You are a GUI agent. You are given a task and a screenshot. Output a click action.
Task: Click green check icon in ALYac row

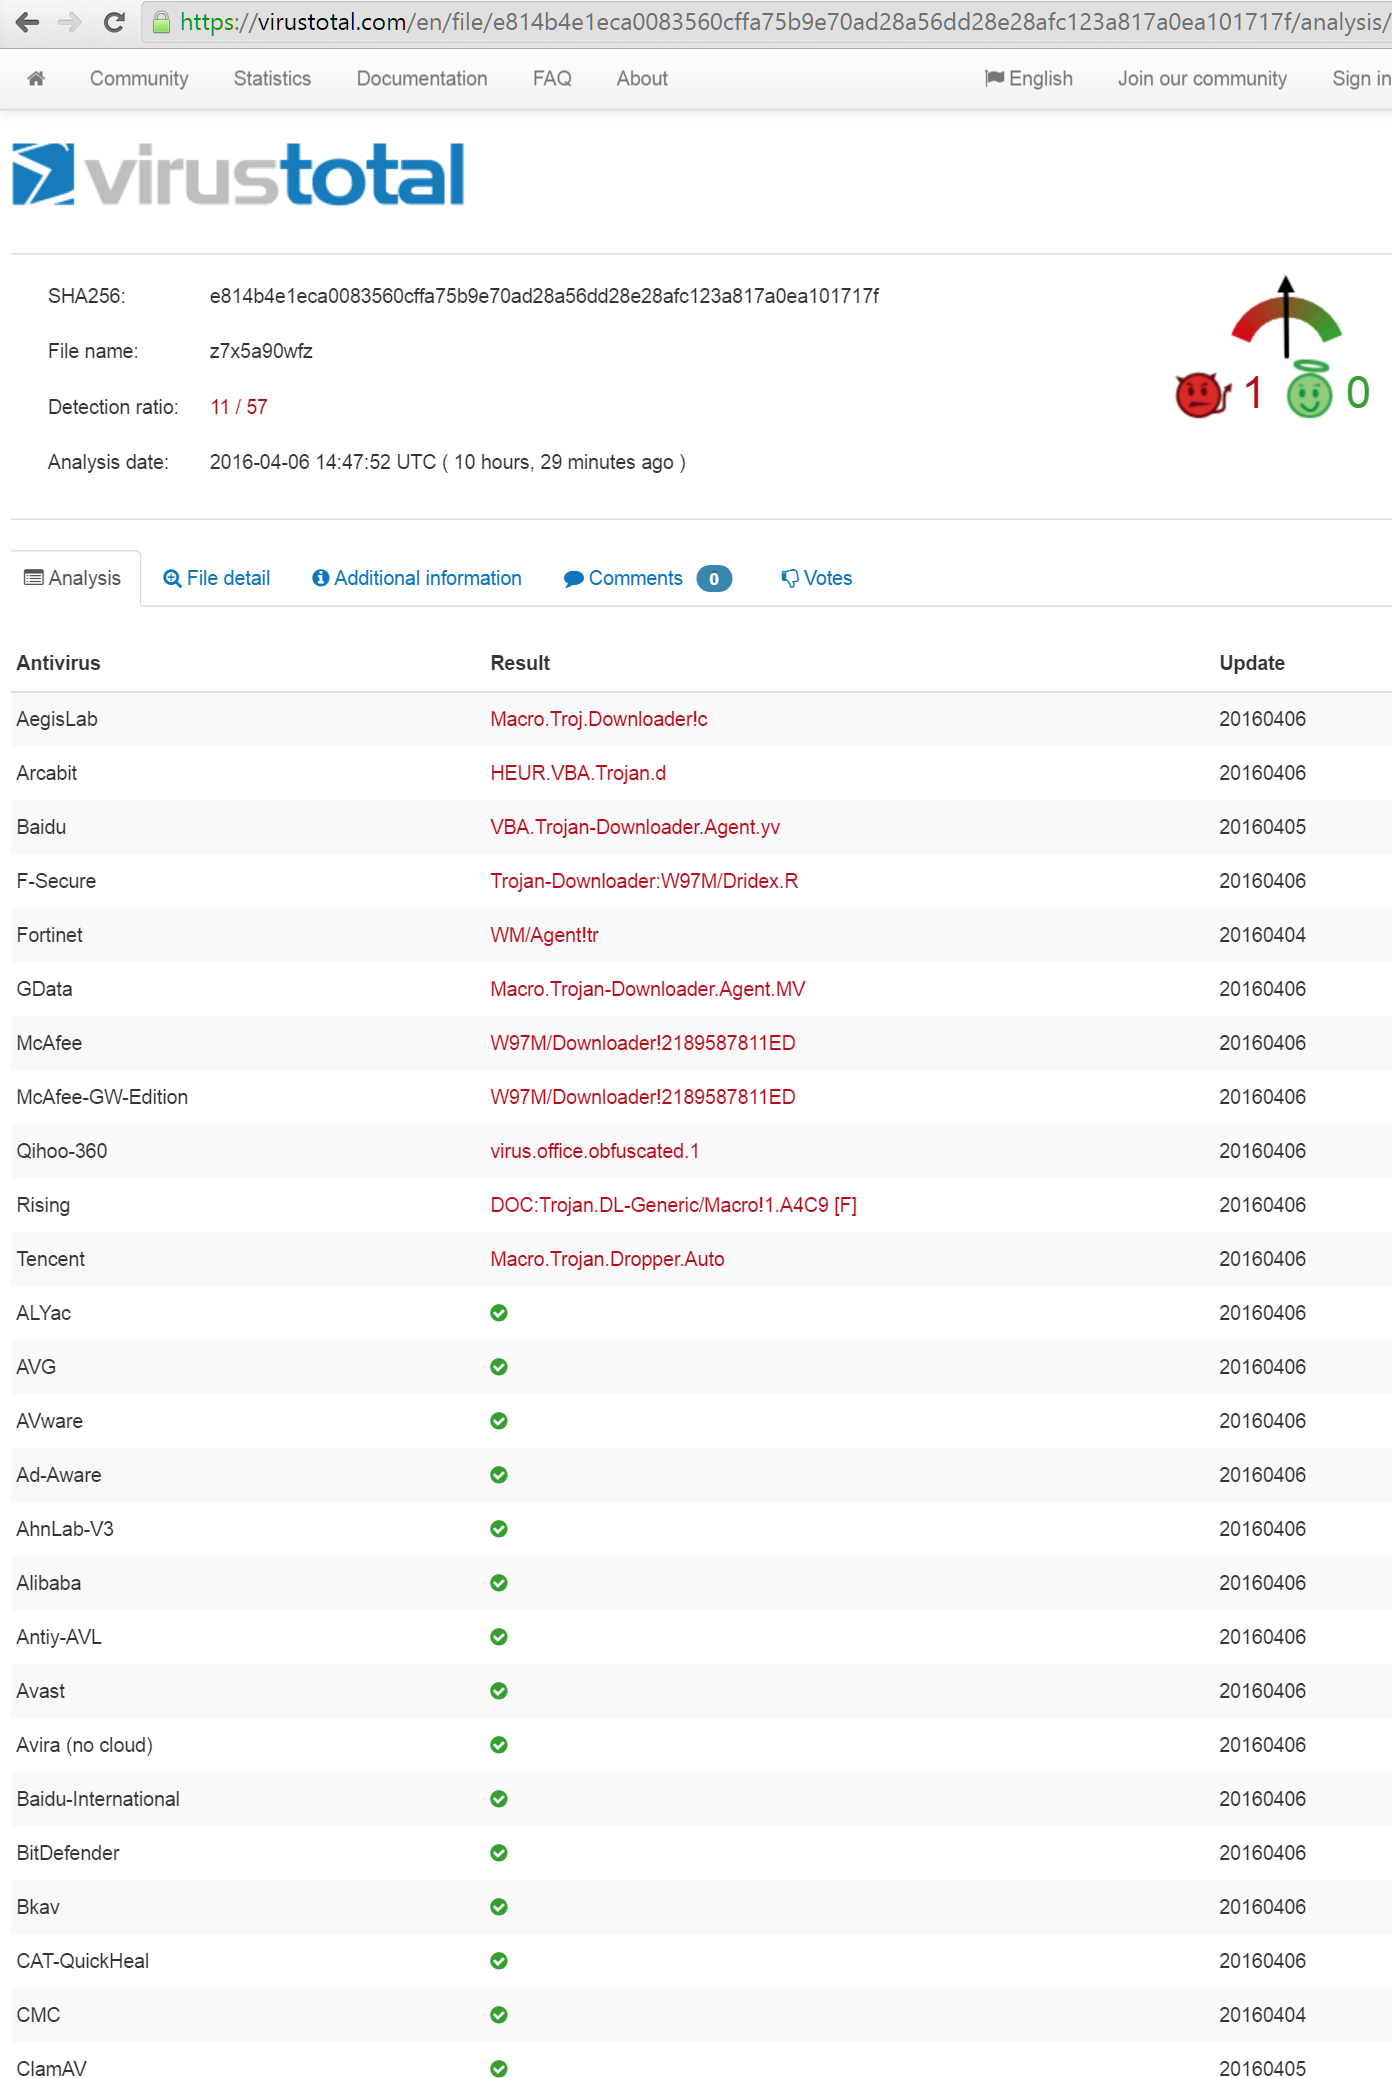(x=499, y=1313)
